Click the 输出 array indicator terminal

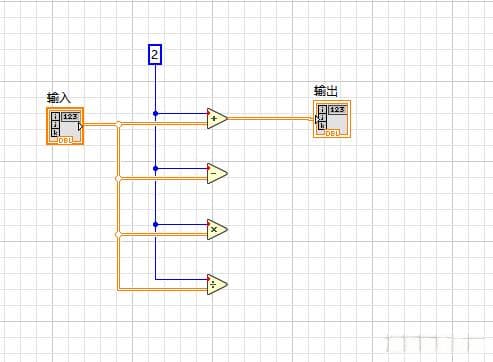[x=332, y=119]
